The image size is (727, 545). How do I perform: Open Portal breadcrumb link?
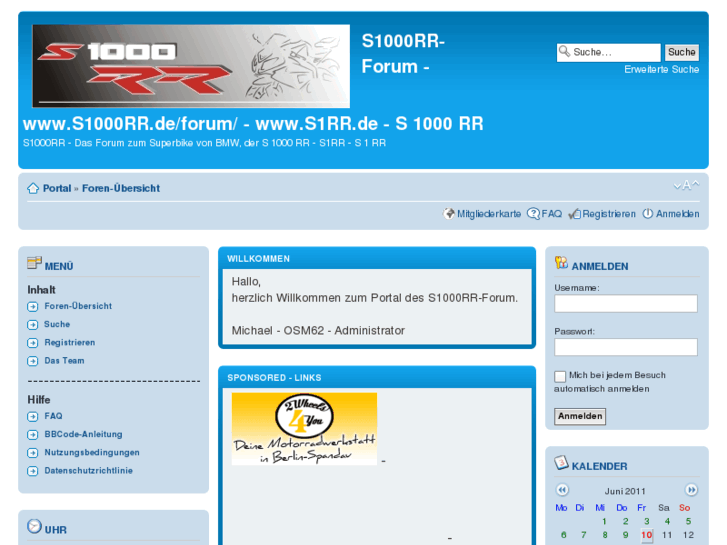pos(57,188)
